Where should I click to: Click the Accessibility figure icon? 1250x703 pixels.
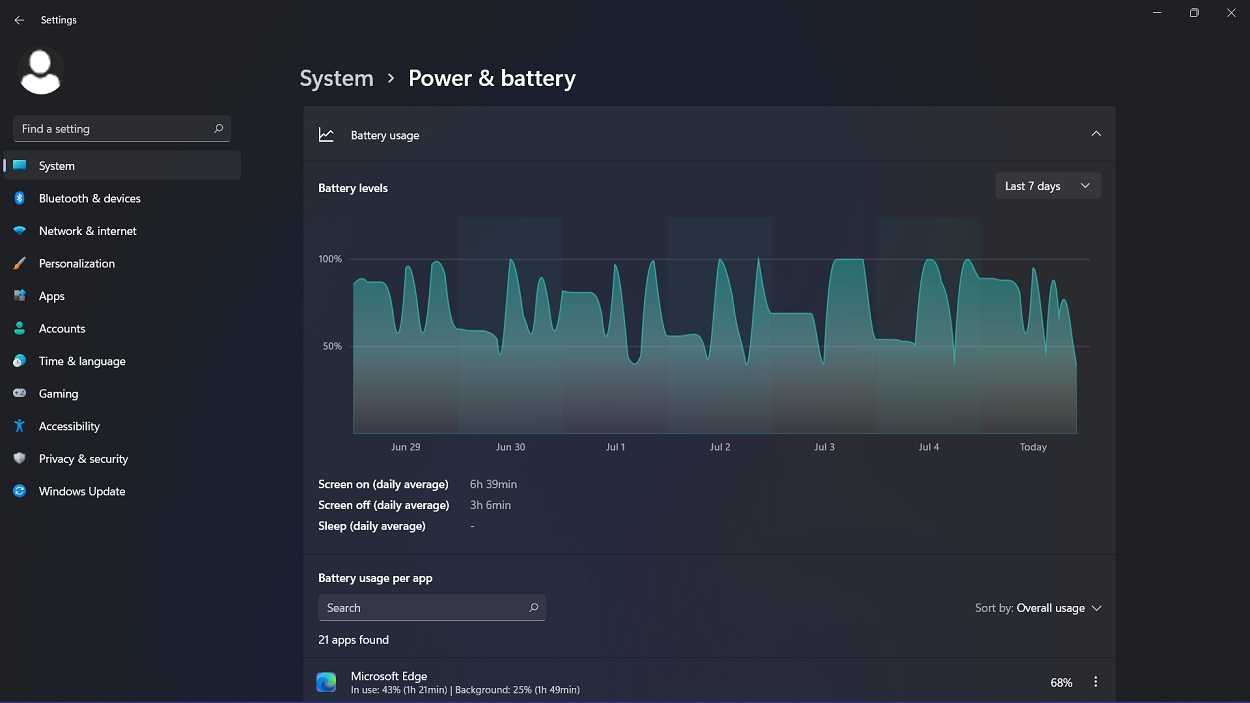(20, 425)
